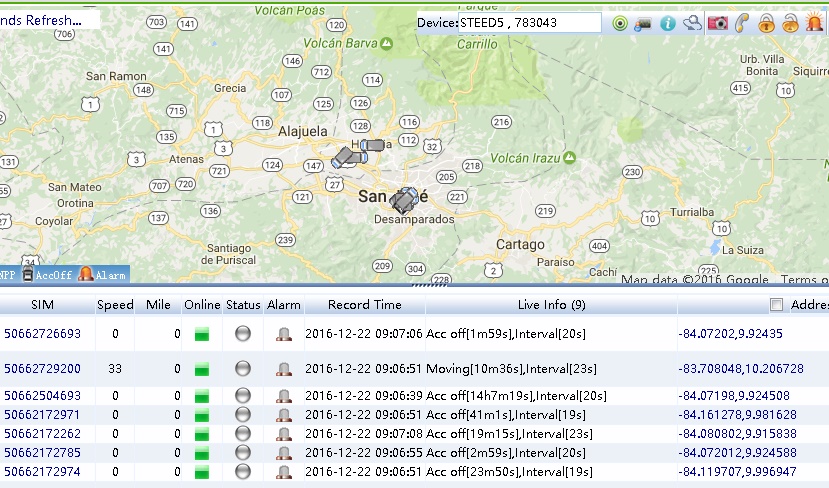Open SIM 50662172974 link

pyautogui.click(x=42, y=472)
